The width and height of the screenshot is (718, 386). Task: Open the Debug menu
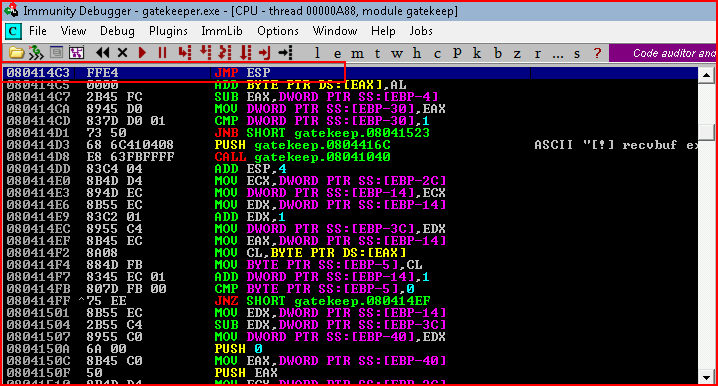117,31
